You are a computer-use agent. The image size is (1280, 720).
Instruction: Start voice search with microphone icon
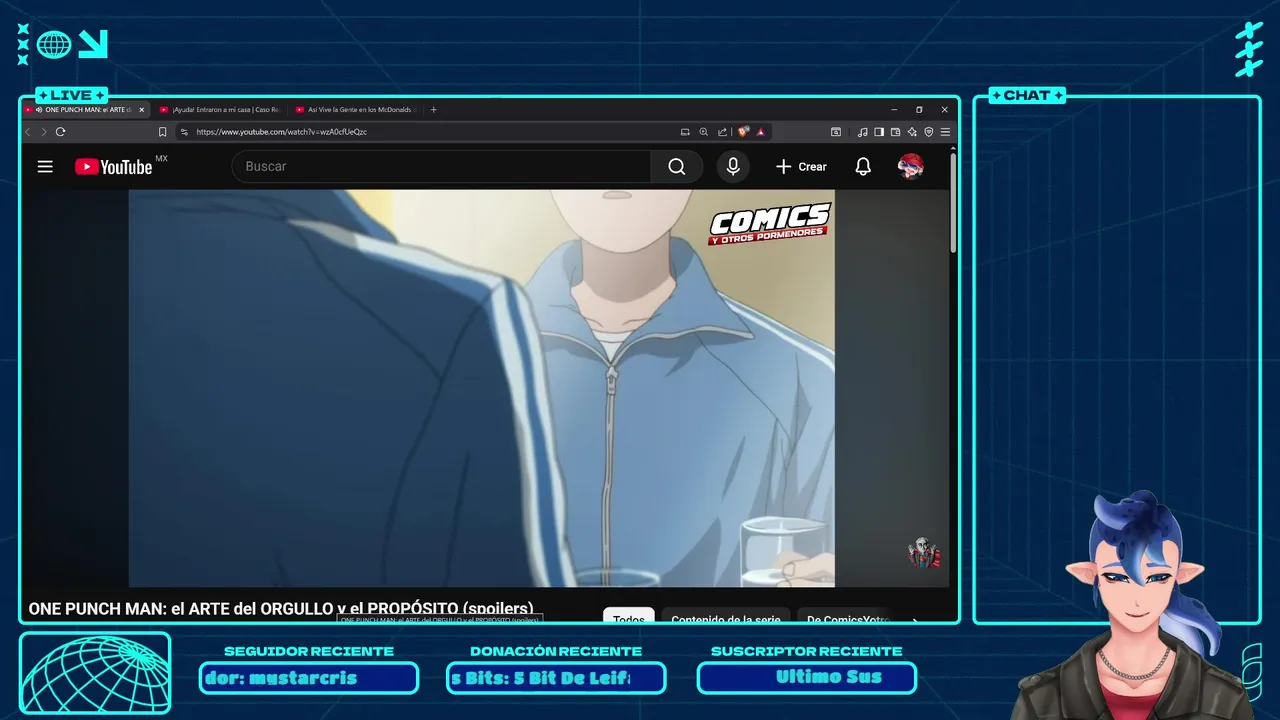733,167
